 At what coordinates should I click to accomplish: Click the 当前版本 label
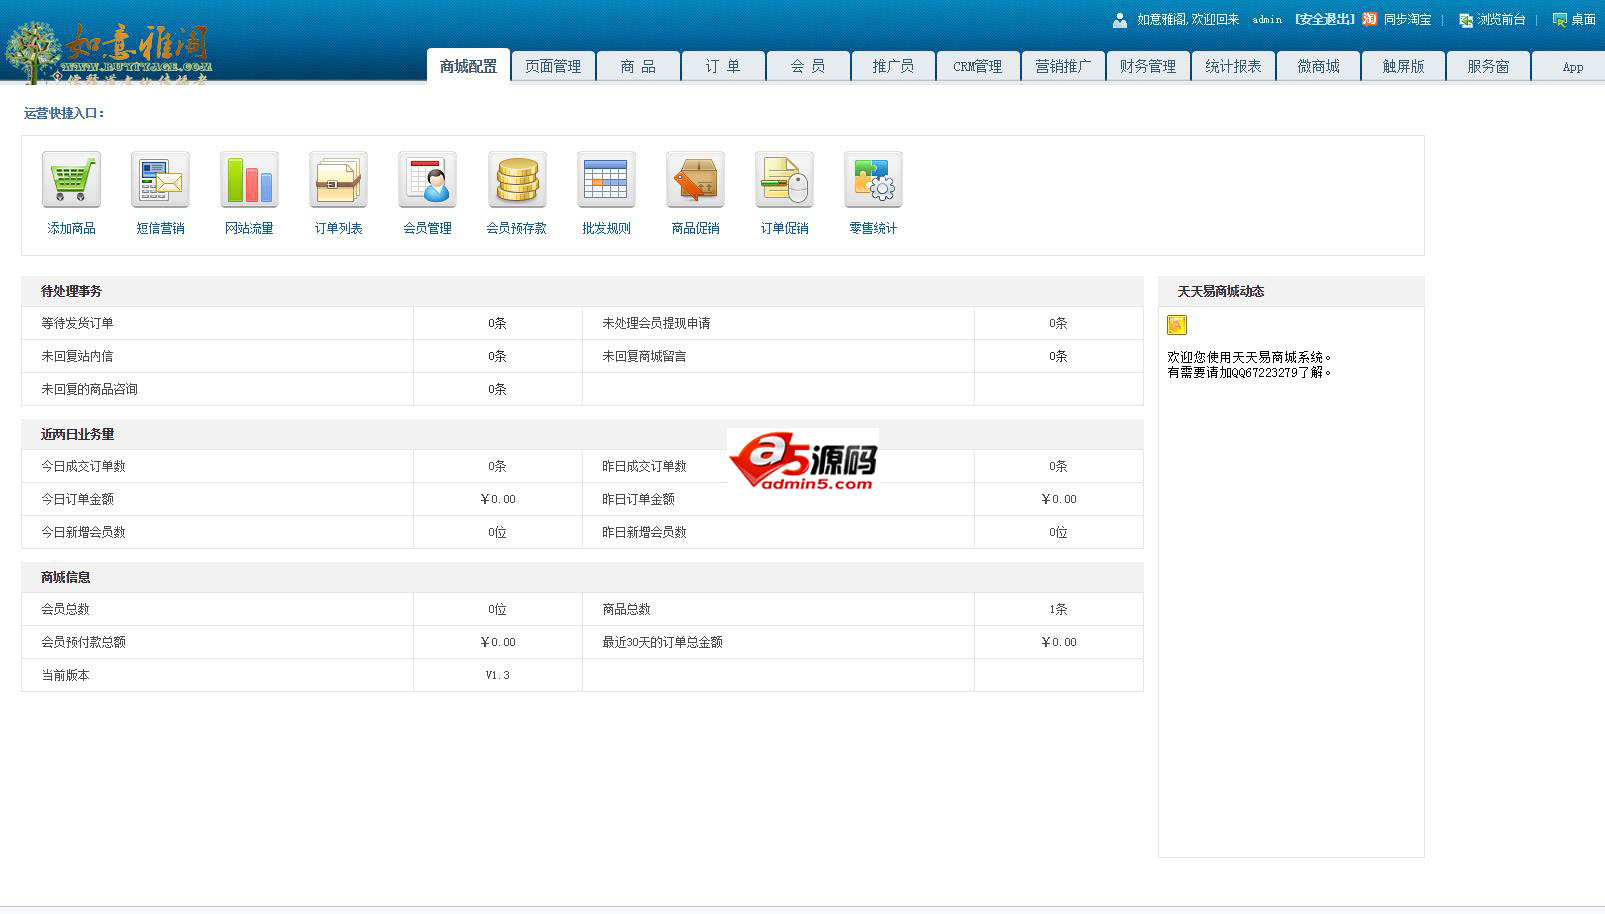[65, 675]
